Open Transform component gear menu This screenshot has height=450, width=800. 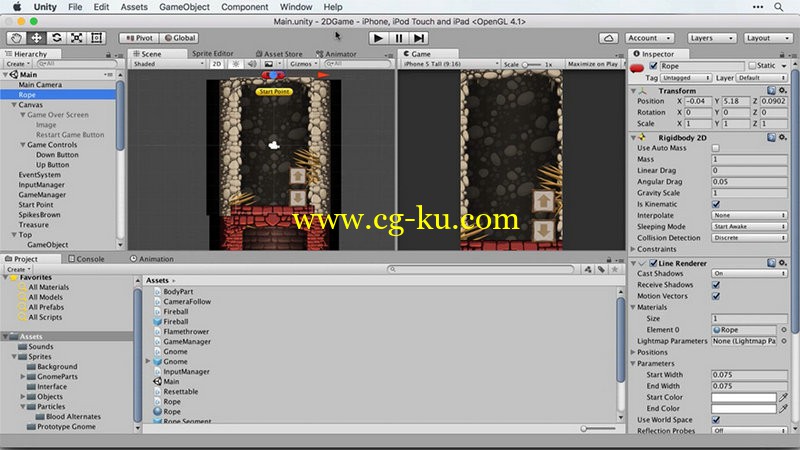783,90
